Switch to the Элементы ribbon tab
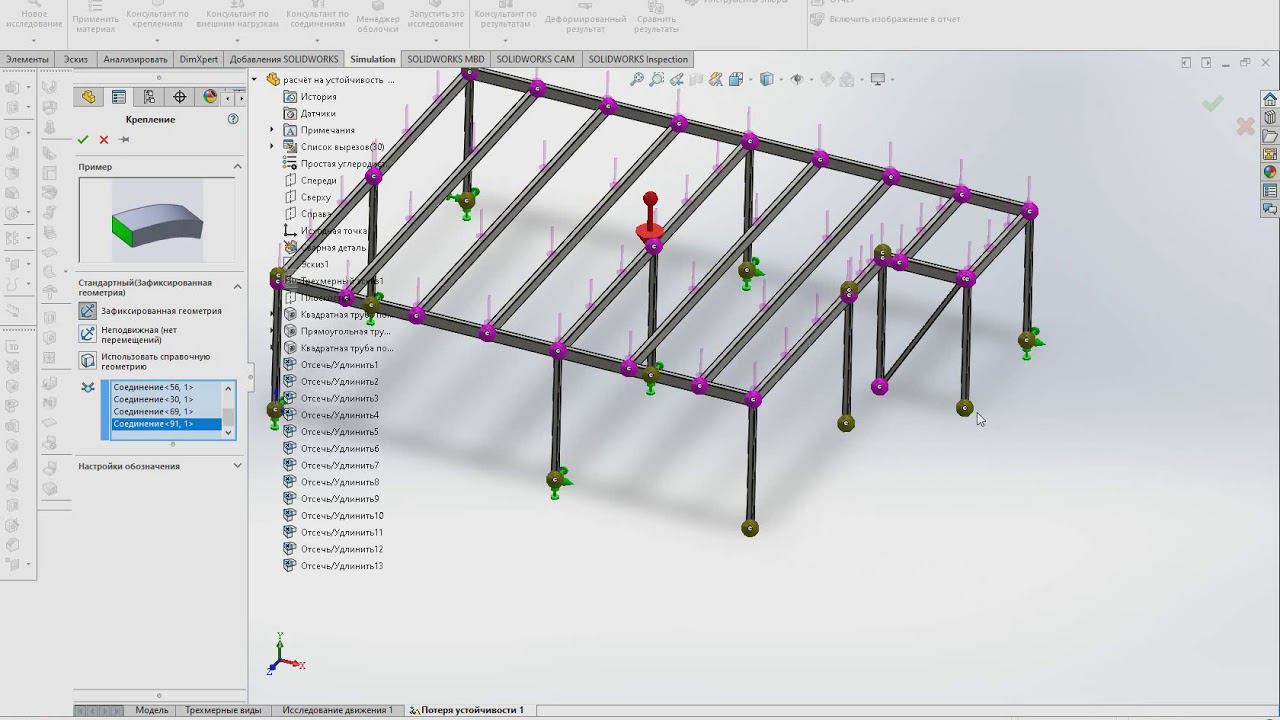The image size is (1280, 720). (x=28, y=59)
